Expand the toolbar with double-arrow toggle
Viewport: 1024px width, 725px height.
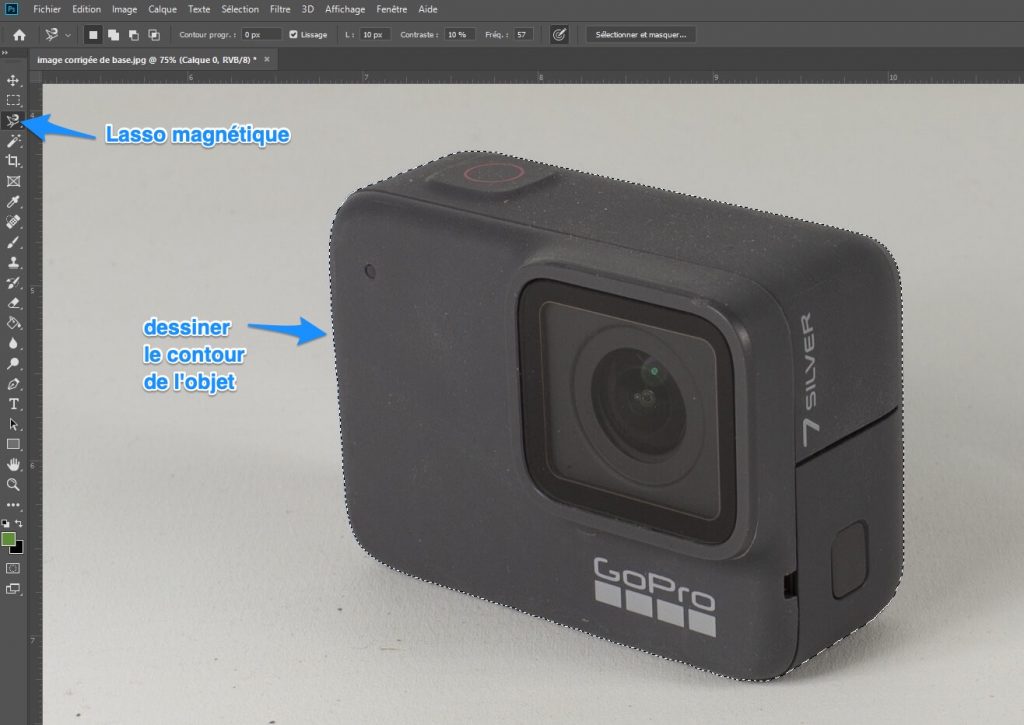click(5, 53)
